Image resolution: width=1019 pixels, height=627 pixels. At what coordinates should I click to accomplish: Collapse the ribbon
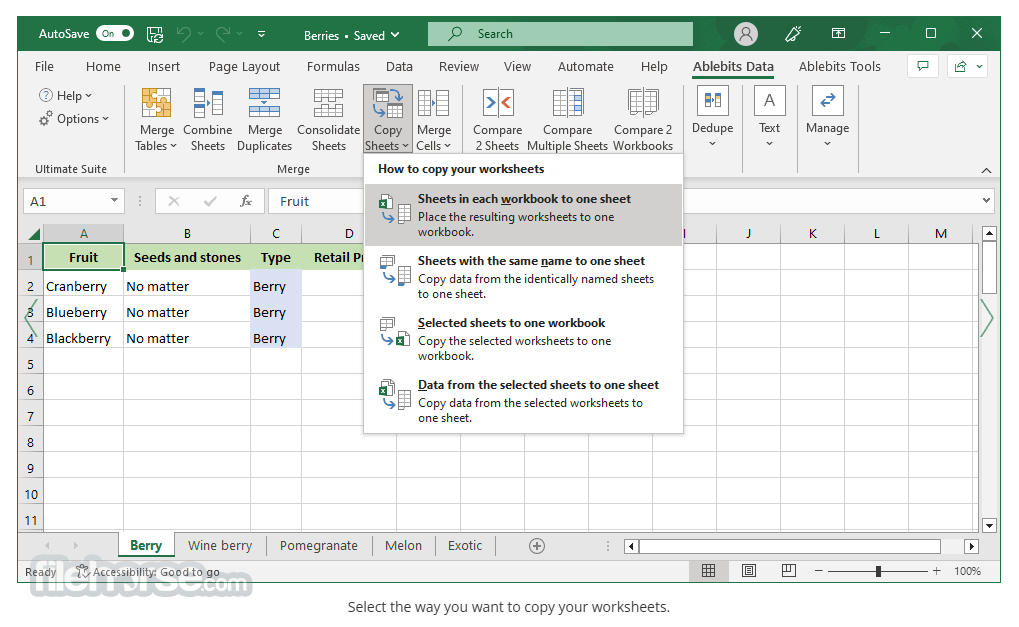pos(986,170)
